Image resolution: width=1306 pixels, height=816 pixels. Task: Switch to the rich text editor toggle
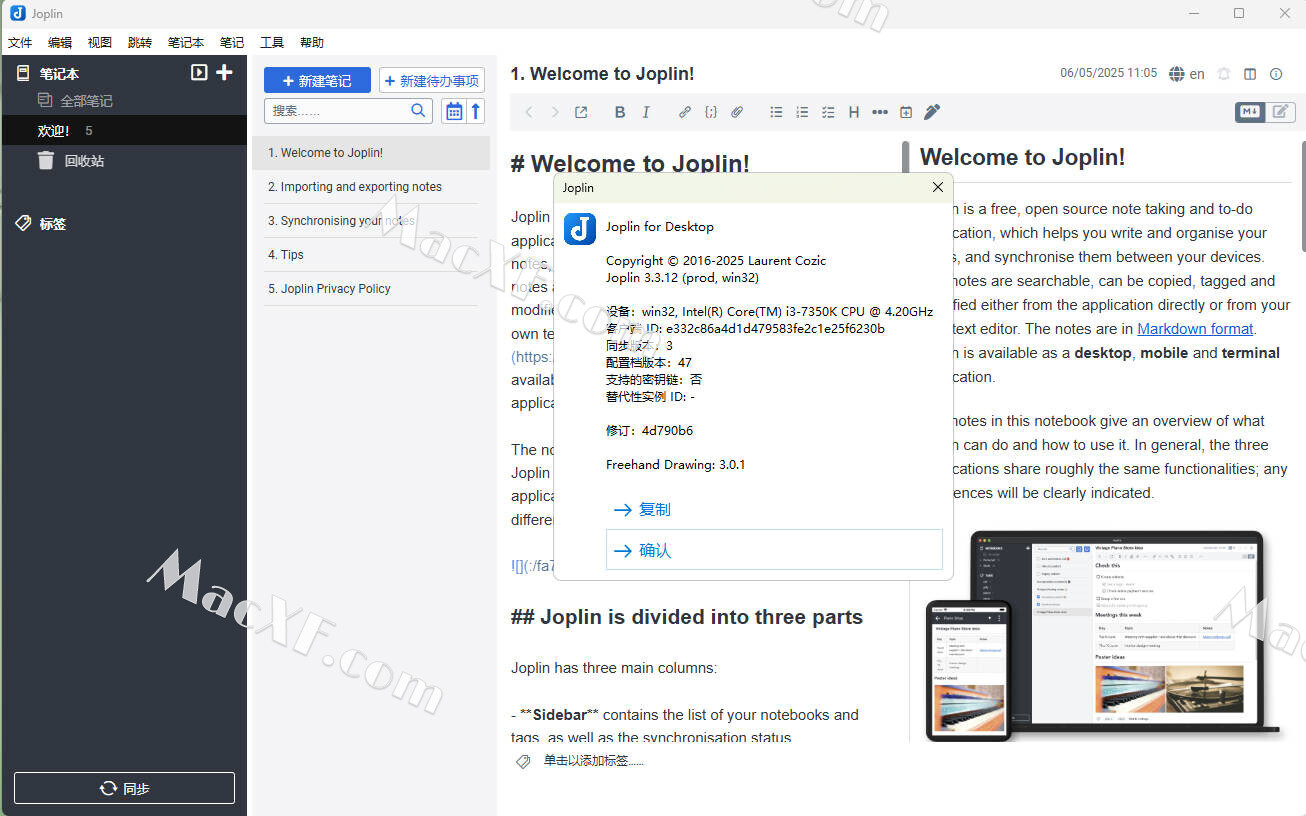pyautogui.click(x=1280, y=112)
